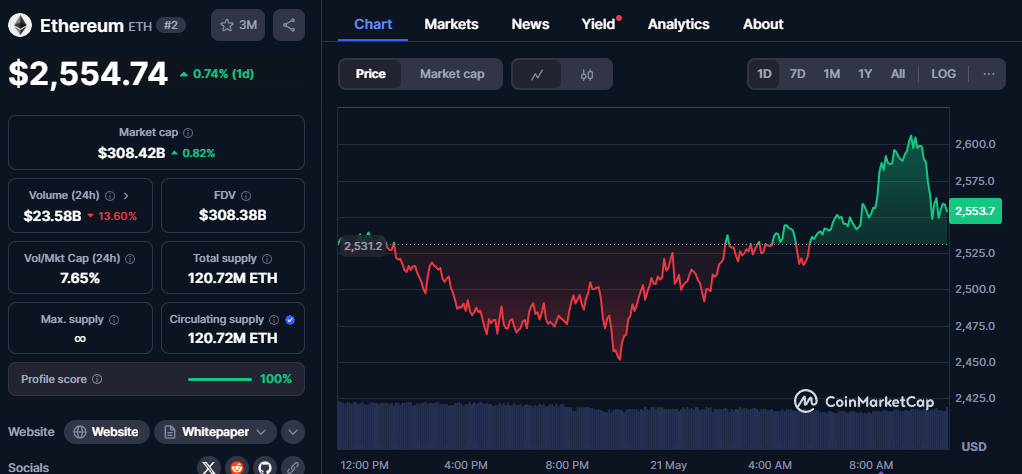Viewport: 1022px width, 474px height.
Task: Open the GitHub social link
Action: pos(265,467)
